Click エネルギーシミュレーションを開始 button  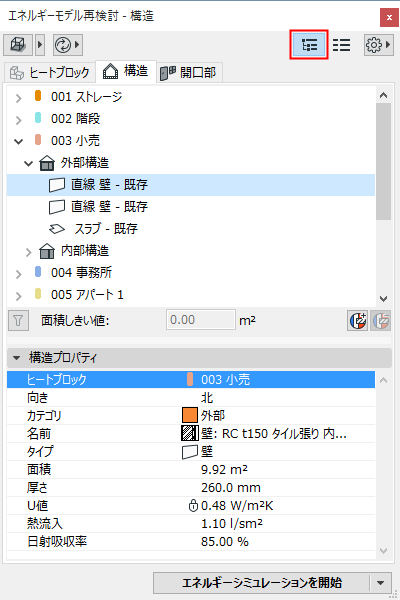click(262, 583)
